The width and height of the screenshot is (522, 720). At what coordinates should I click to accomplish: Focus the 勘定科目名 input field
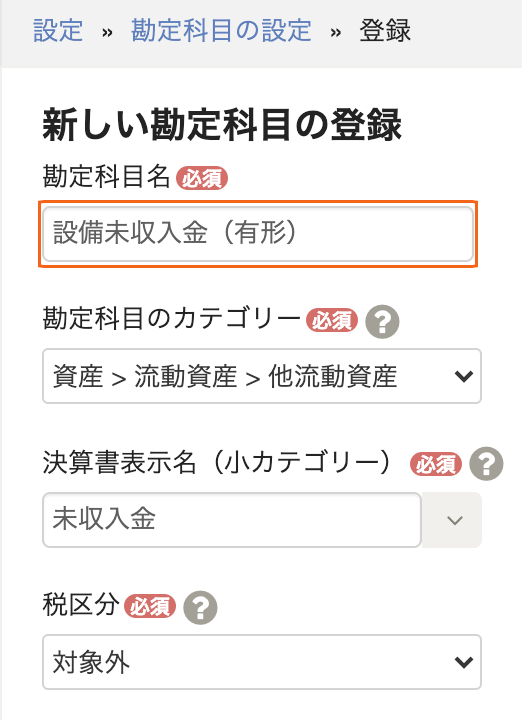tap(258, 234)
